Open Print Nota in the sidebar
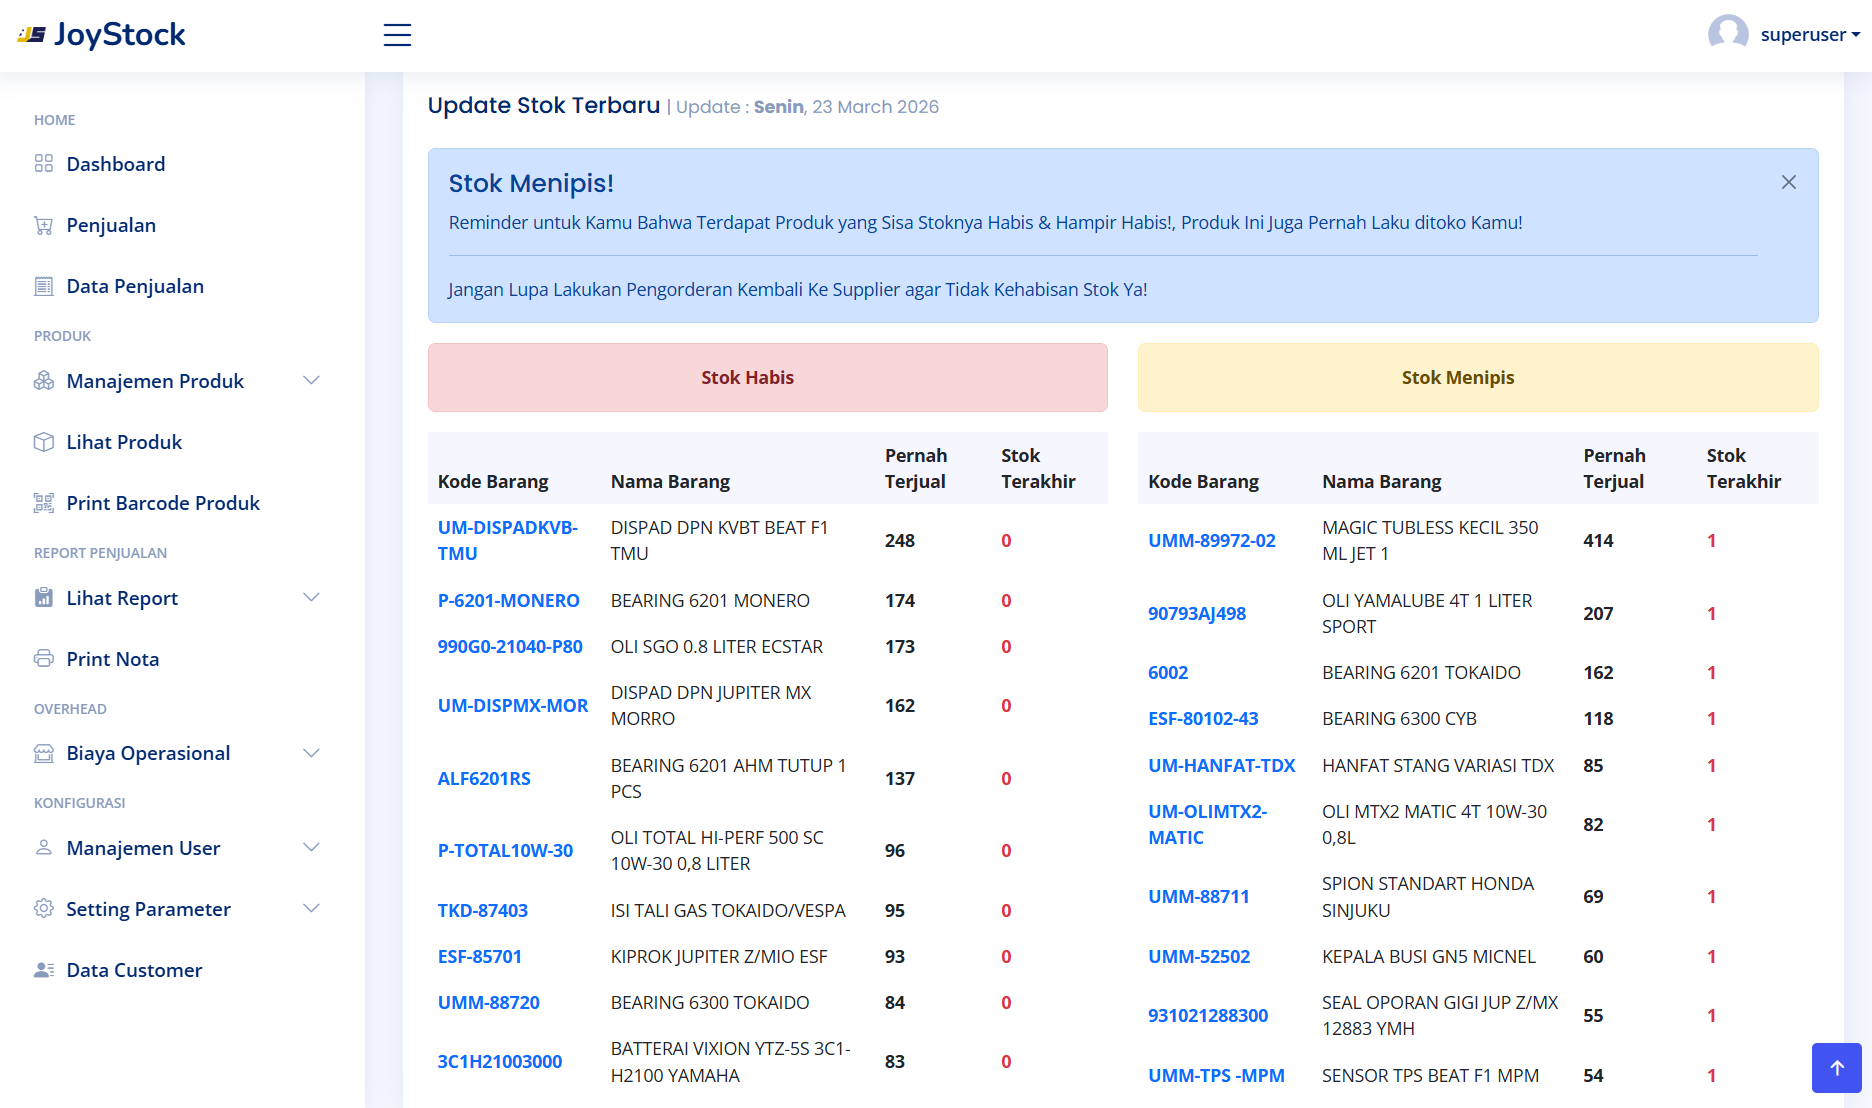1872x1108 pixels. point(113,659)
